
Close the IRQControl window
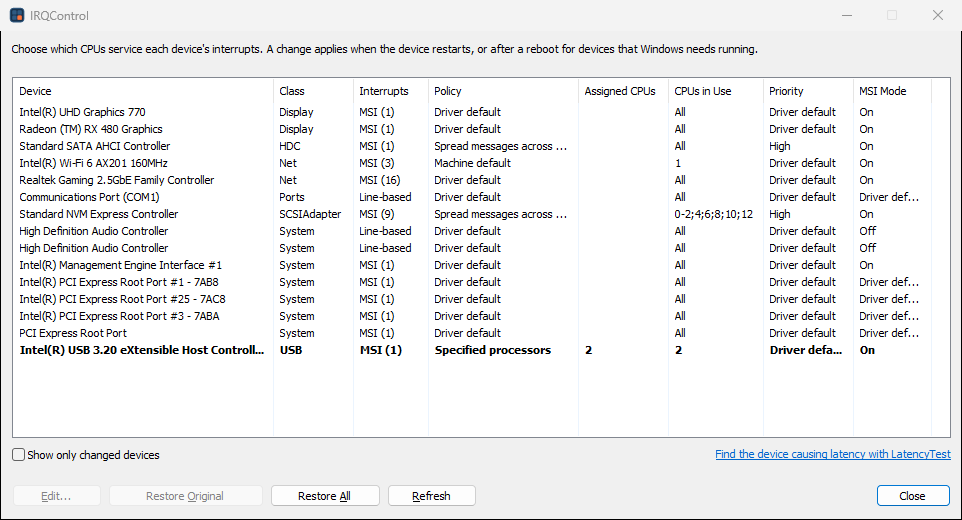tap(937, 15)
